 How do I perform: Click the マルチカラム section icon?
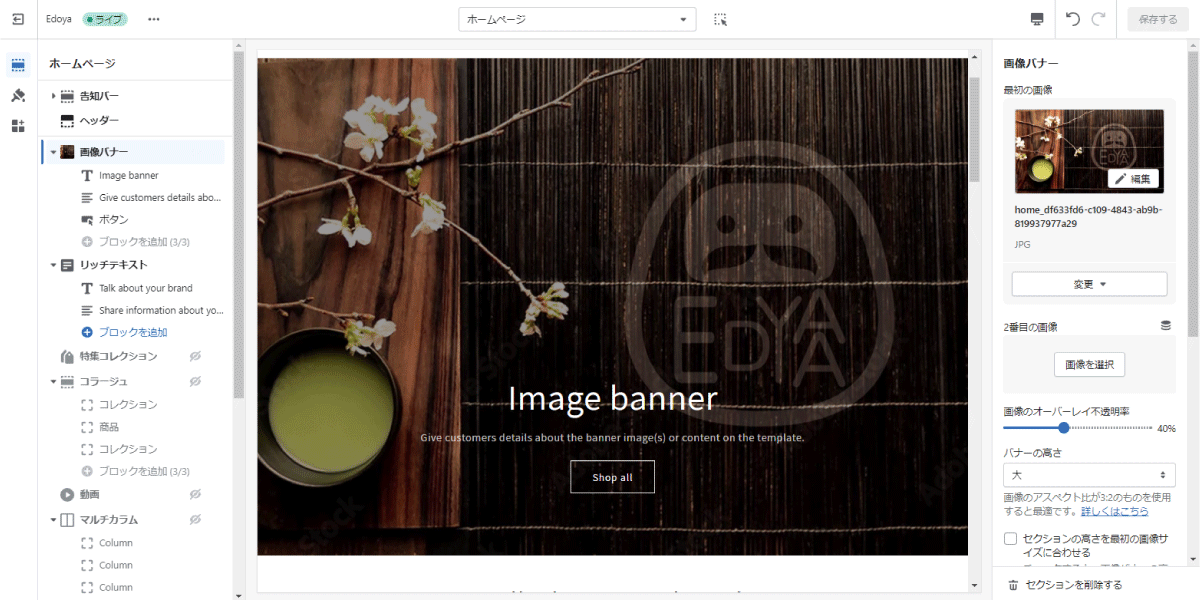[67, 520]
